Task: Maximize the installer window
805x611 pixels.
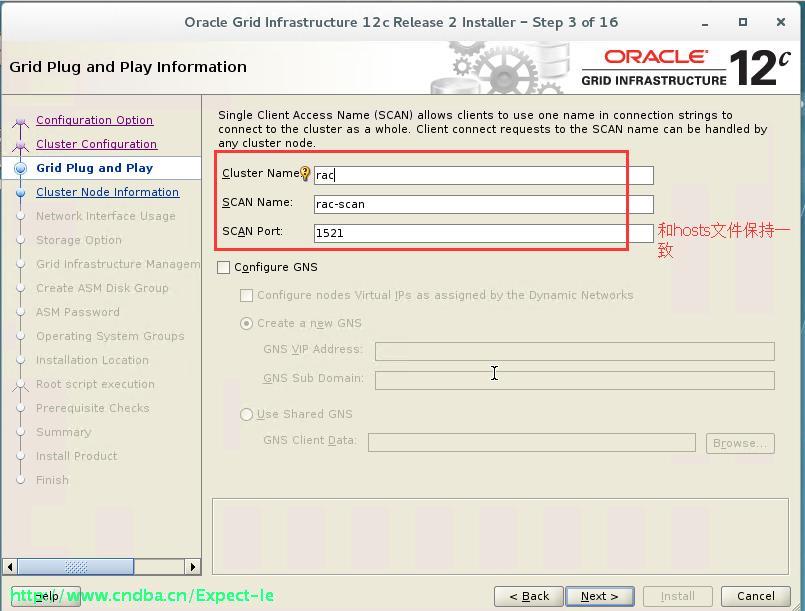Action: pyautogui.click(x=742, y=22)
